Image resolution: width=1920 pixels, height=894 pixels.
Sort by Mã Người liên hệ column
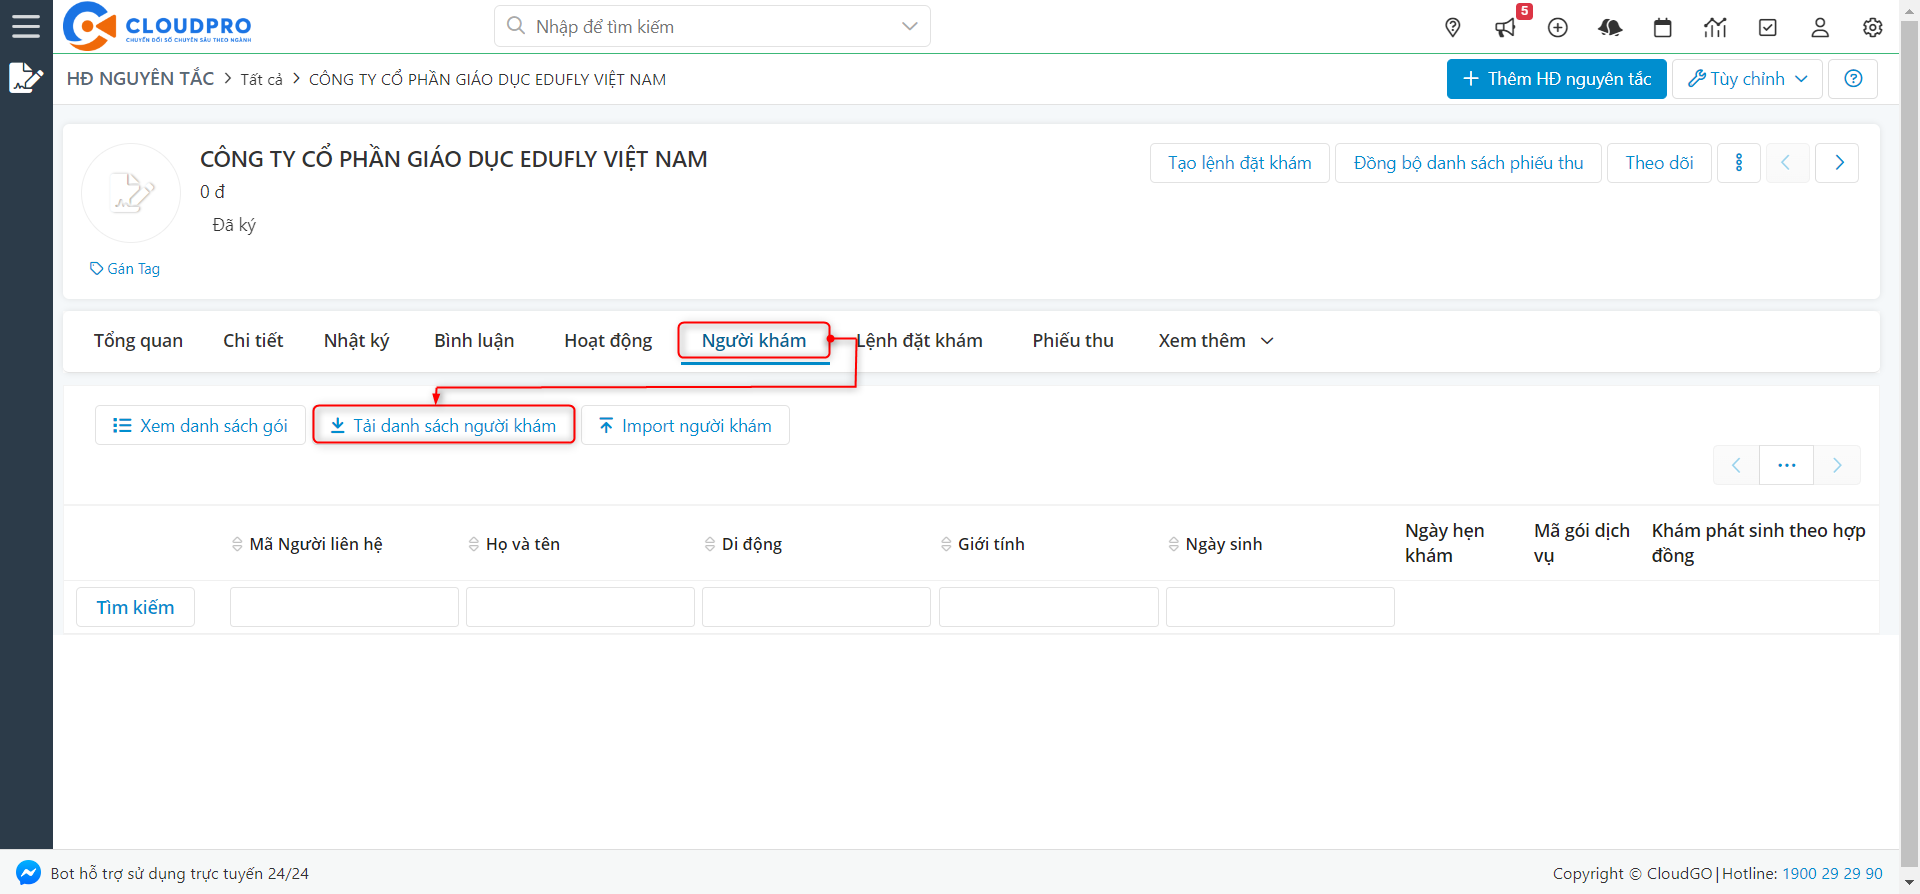pos(306,544)
